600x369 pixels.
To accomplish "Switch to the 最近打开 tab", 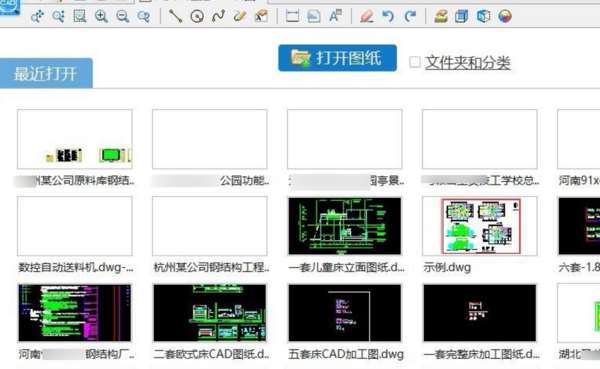I will point(46,73).
